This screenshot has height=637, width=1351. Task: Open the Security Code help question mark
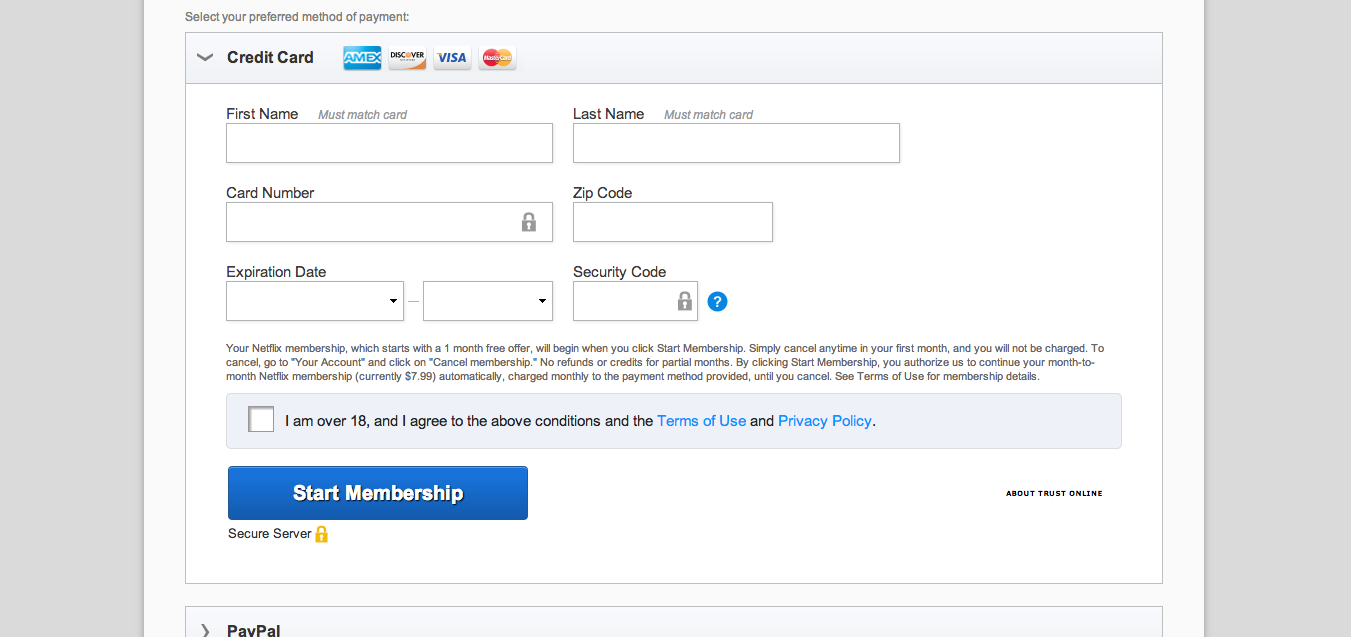coord(717,301)
